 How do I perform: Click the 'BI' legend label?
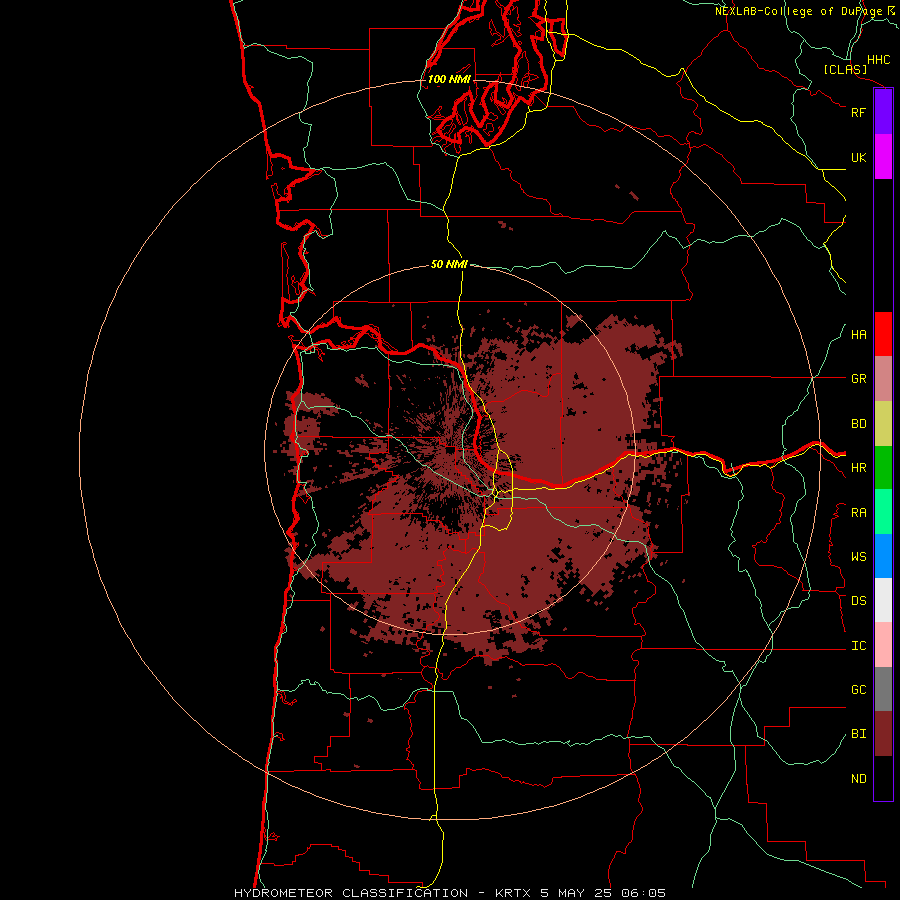pyautogui.click(x=858, y=734)
